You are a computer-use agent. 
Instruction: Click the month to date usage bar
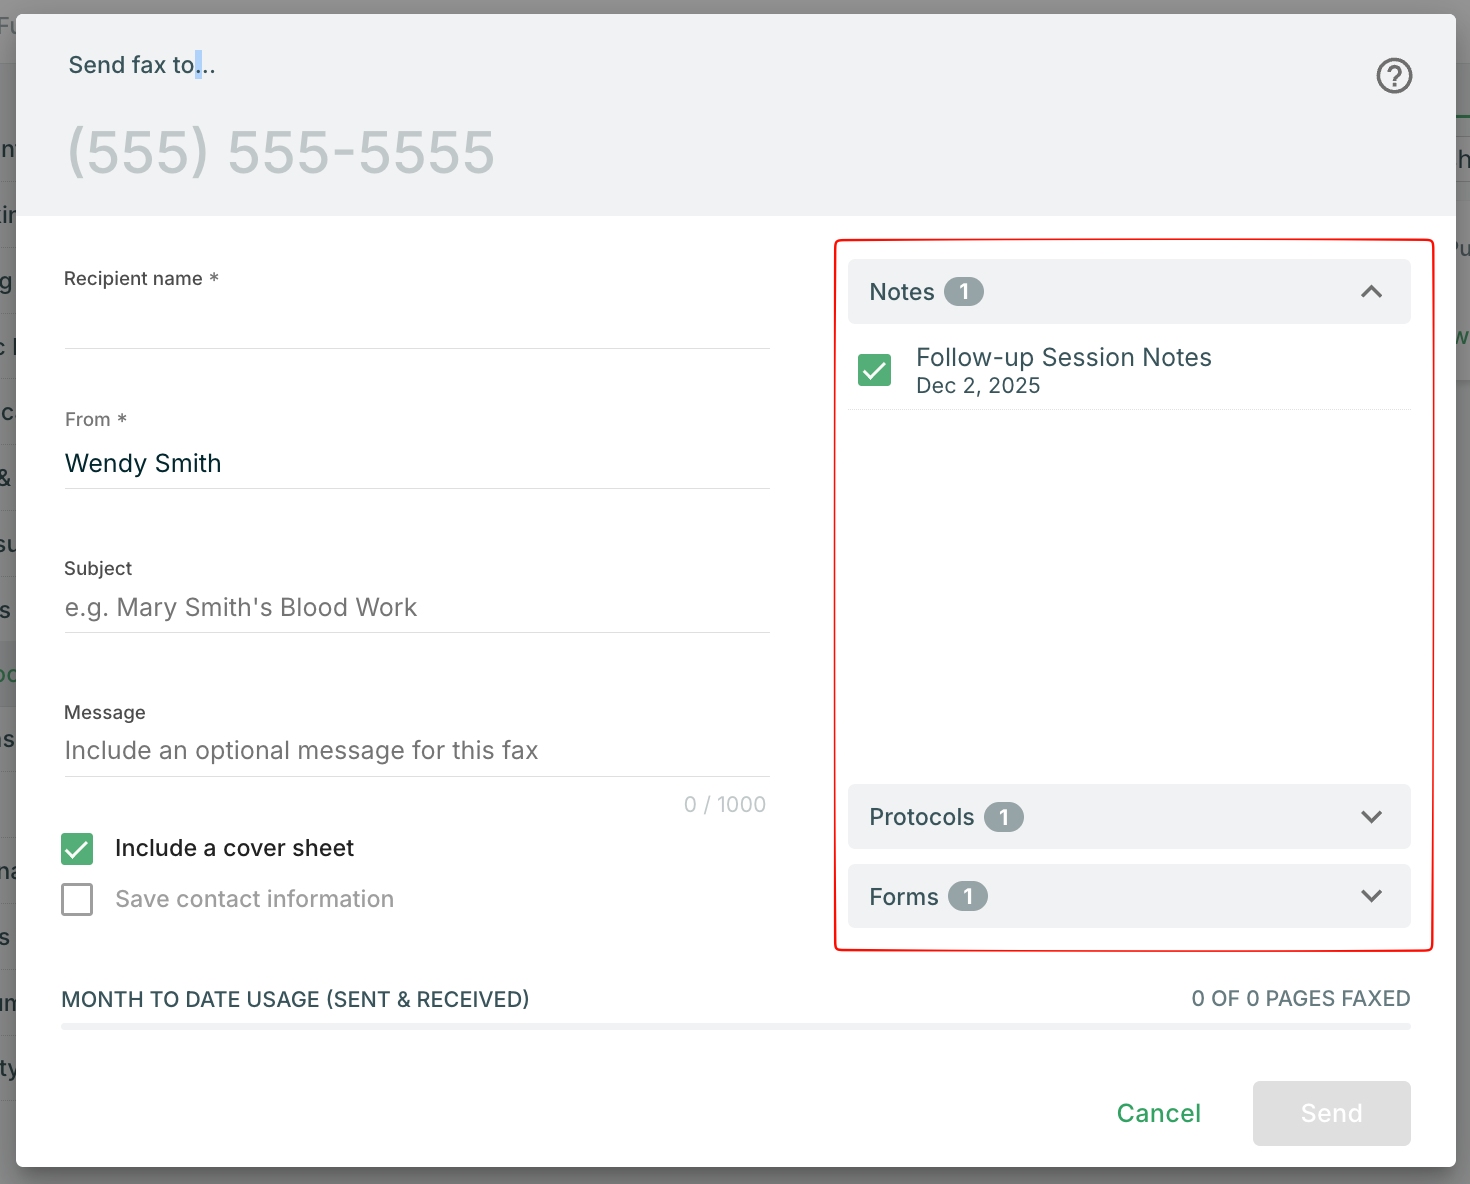735,1026
